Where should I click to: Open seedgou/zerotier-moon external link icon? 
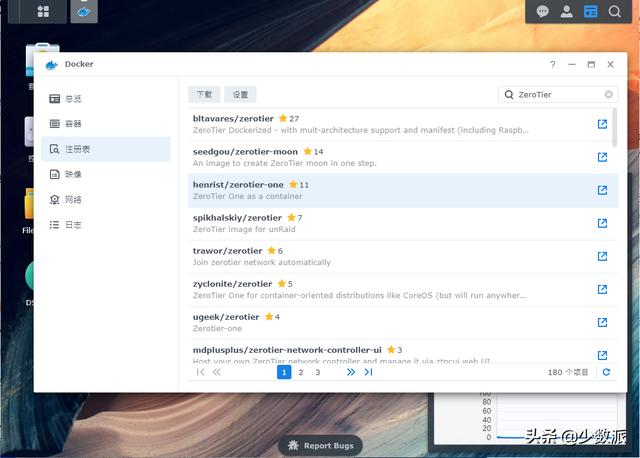pyautogui.click(x=602, y=157)
